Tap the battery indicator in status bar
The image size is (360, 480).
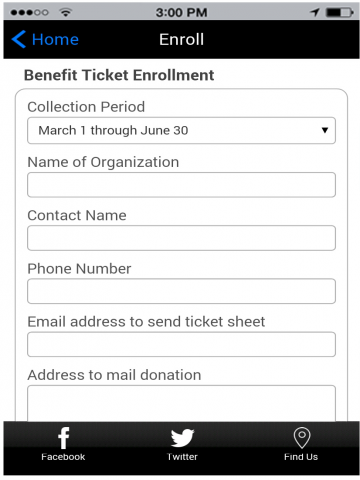[x=340, y=13]
